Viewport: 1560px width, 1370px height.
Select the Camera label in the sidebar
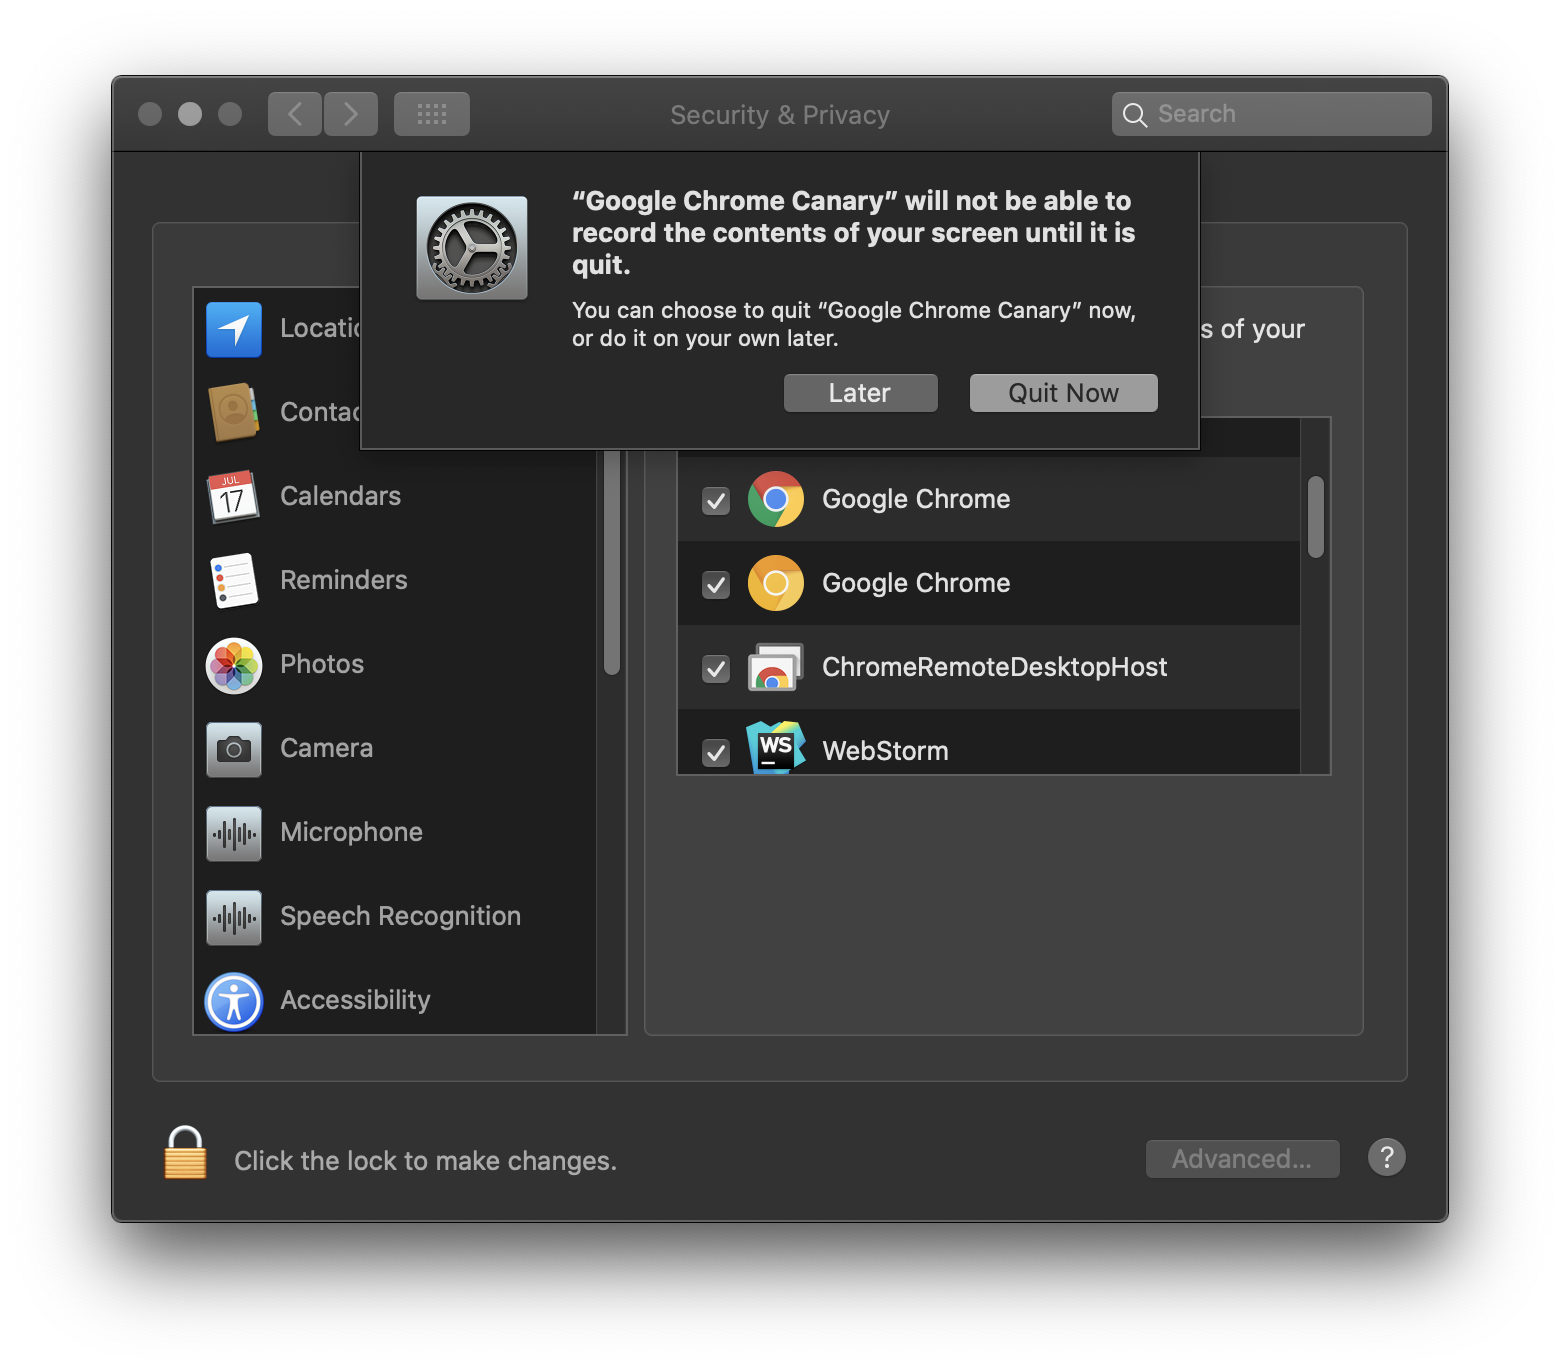point(327,748)
